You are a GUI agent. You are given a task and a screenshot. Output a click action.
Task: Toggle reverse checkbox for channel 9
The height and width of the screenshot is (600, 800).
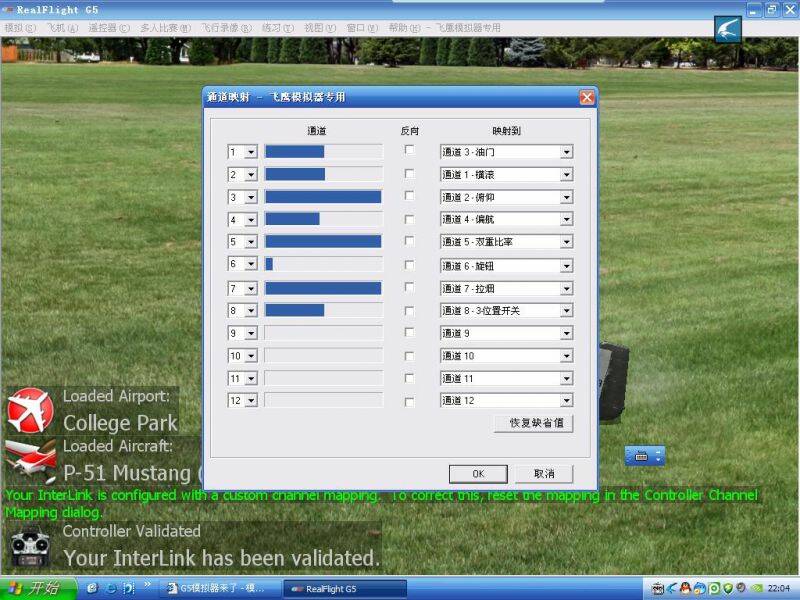[x=409, y=332]
